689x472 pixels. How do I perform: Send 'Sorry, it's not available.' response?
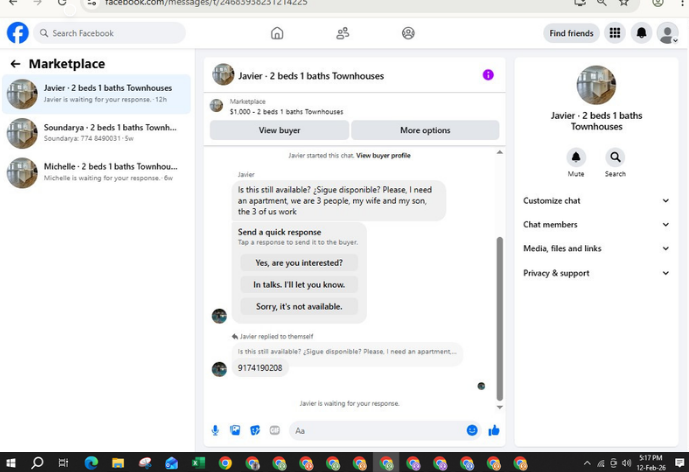[299, 307]
